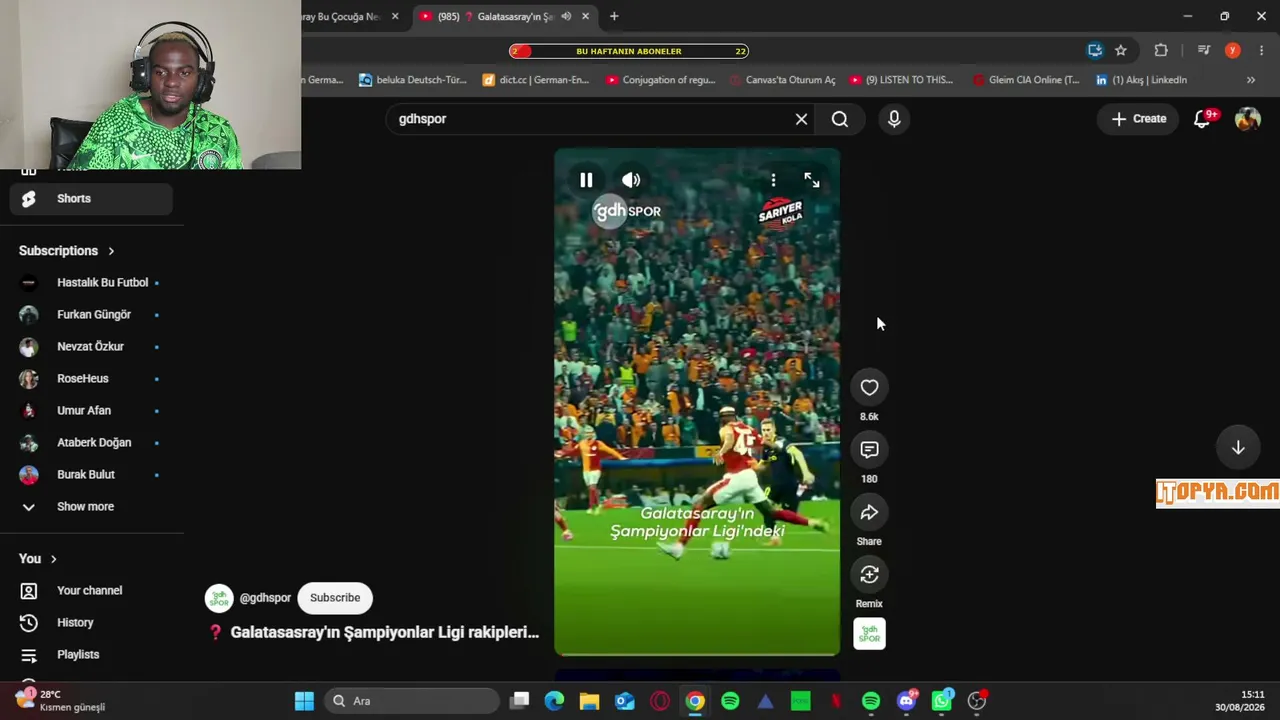Open the Install app icon in address bar

[1095, 51]
